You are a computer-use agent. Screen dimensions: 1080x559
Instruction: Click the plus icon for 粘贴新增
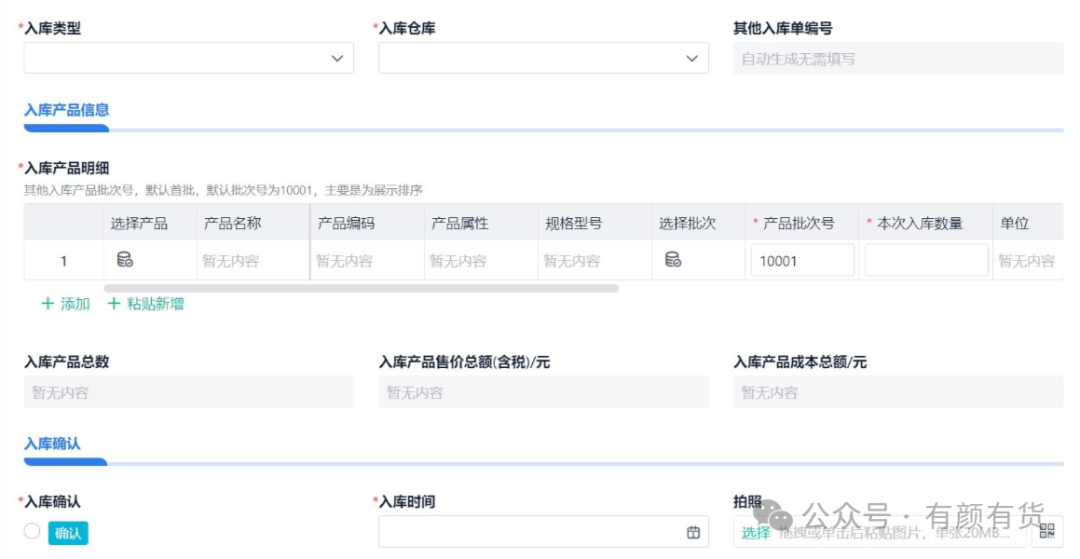click(113, 304)
